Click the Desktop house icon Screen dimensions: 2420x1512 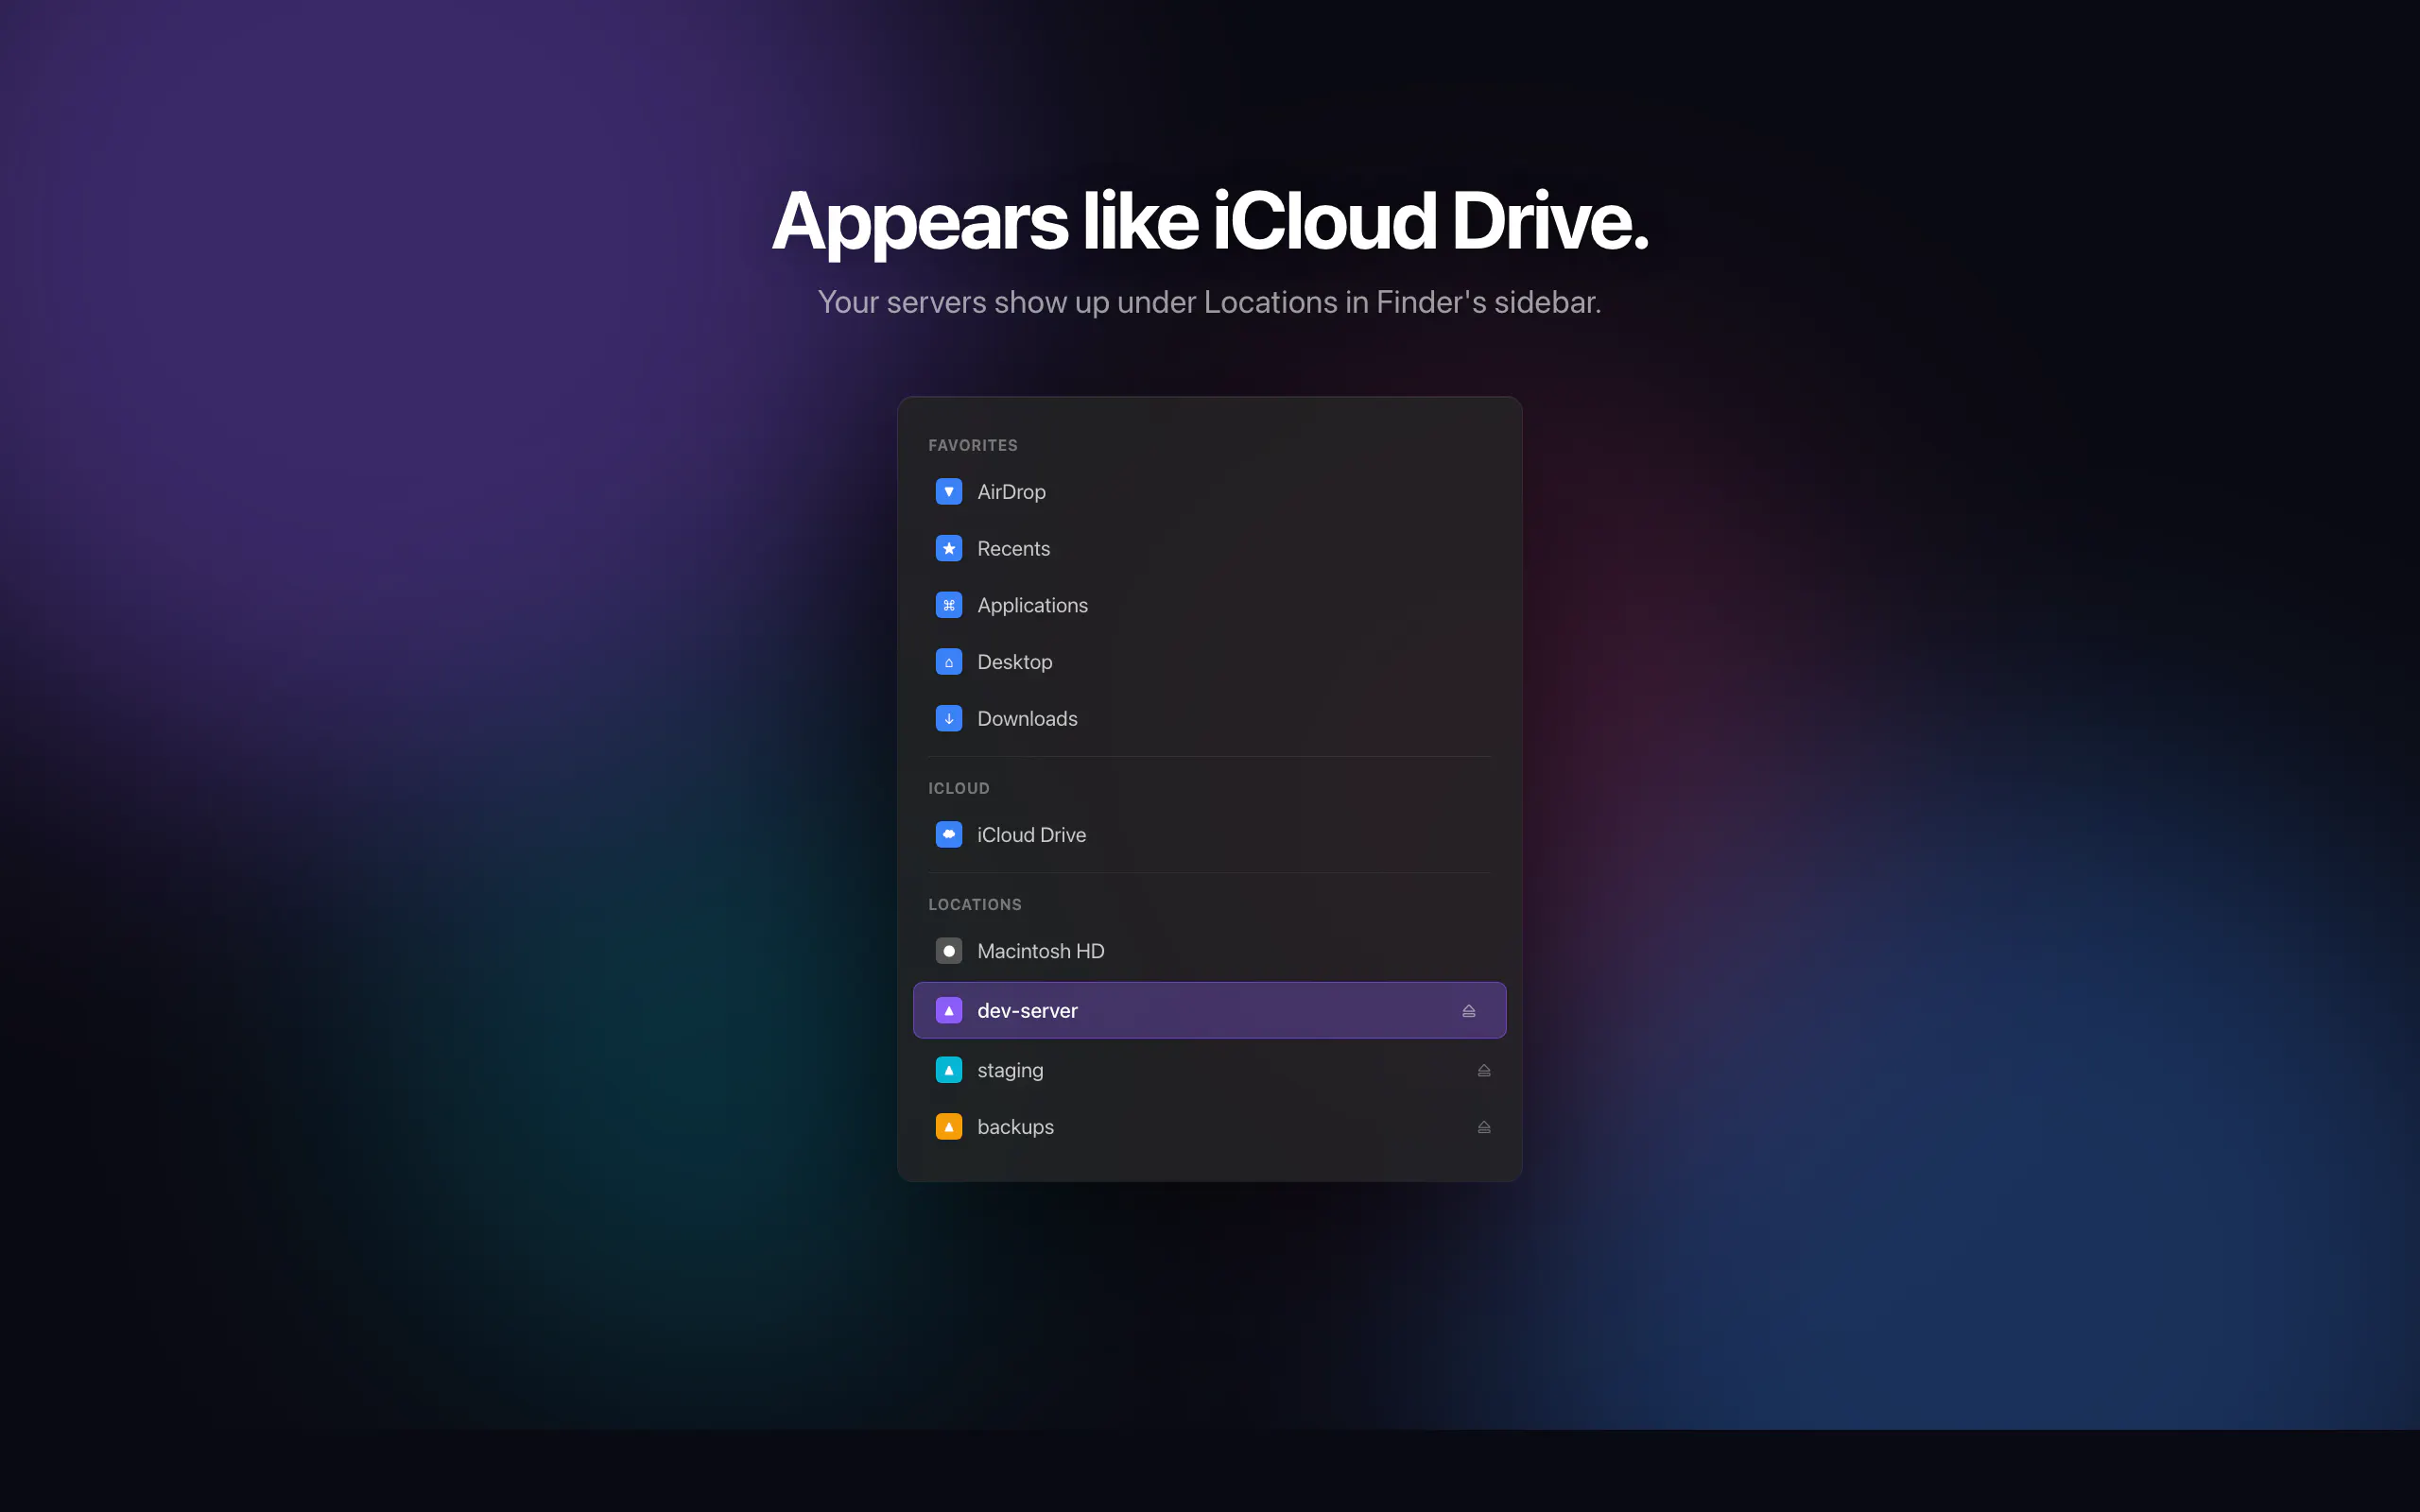click(948, 662)
